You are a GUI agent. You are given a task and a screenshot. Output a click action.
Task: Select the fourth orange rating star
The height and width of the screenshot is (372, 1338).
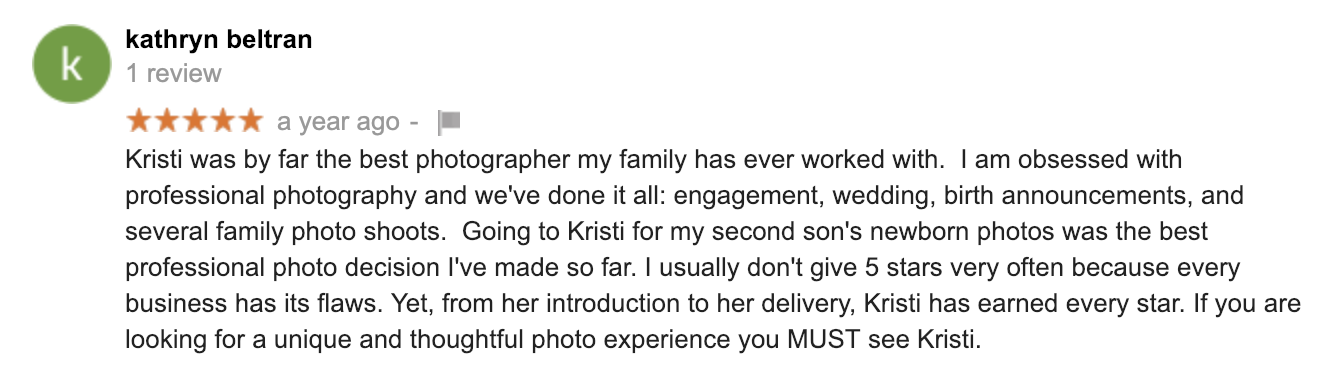pyautogui.click(x=222, y=121)
